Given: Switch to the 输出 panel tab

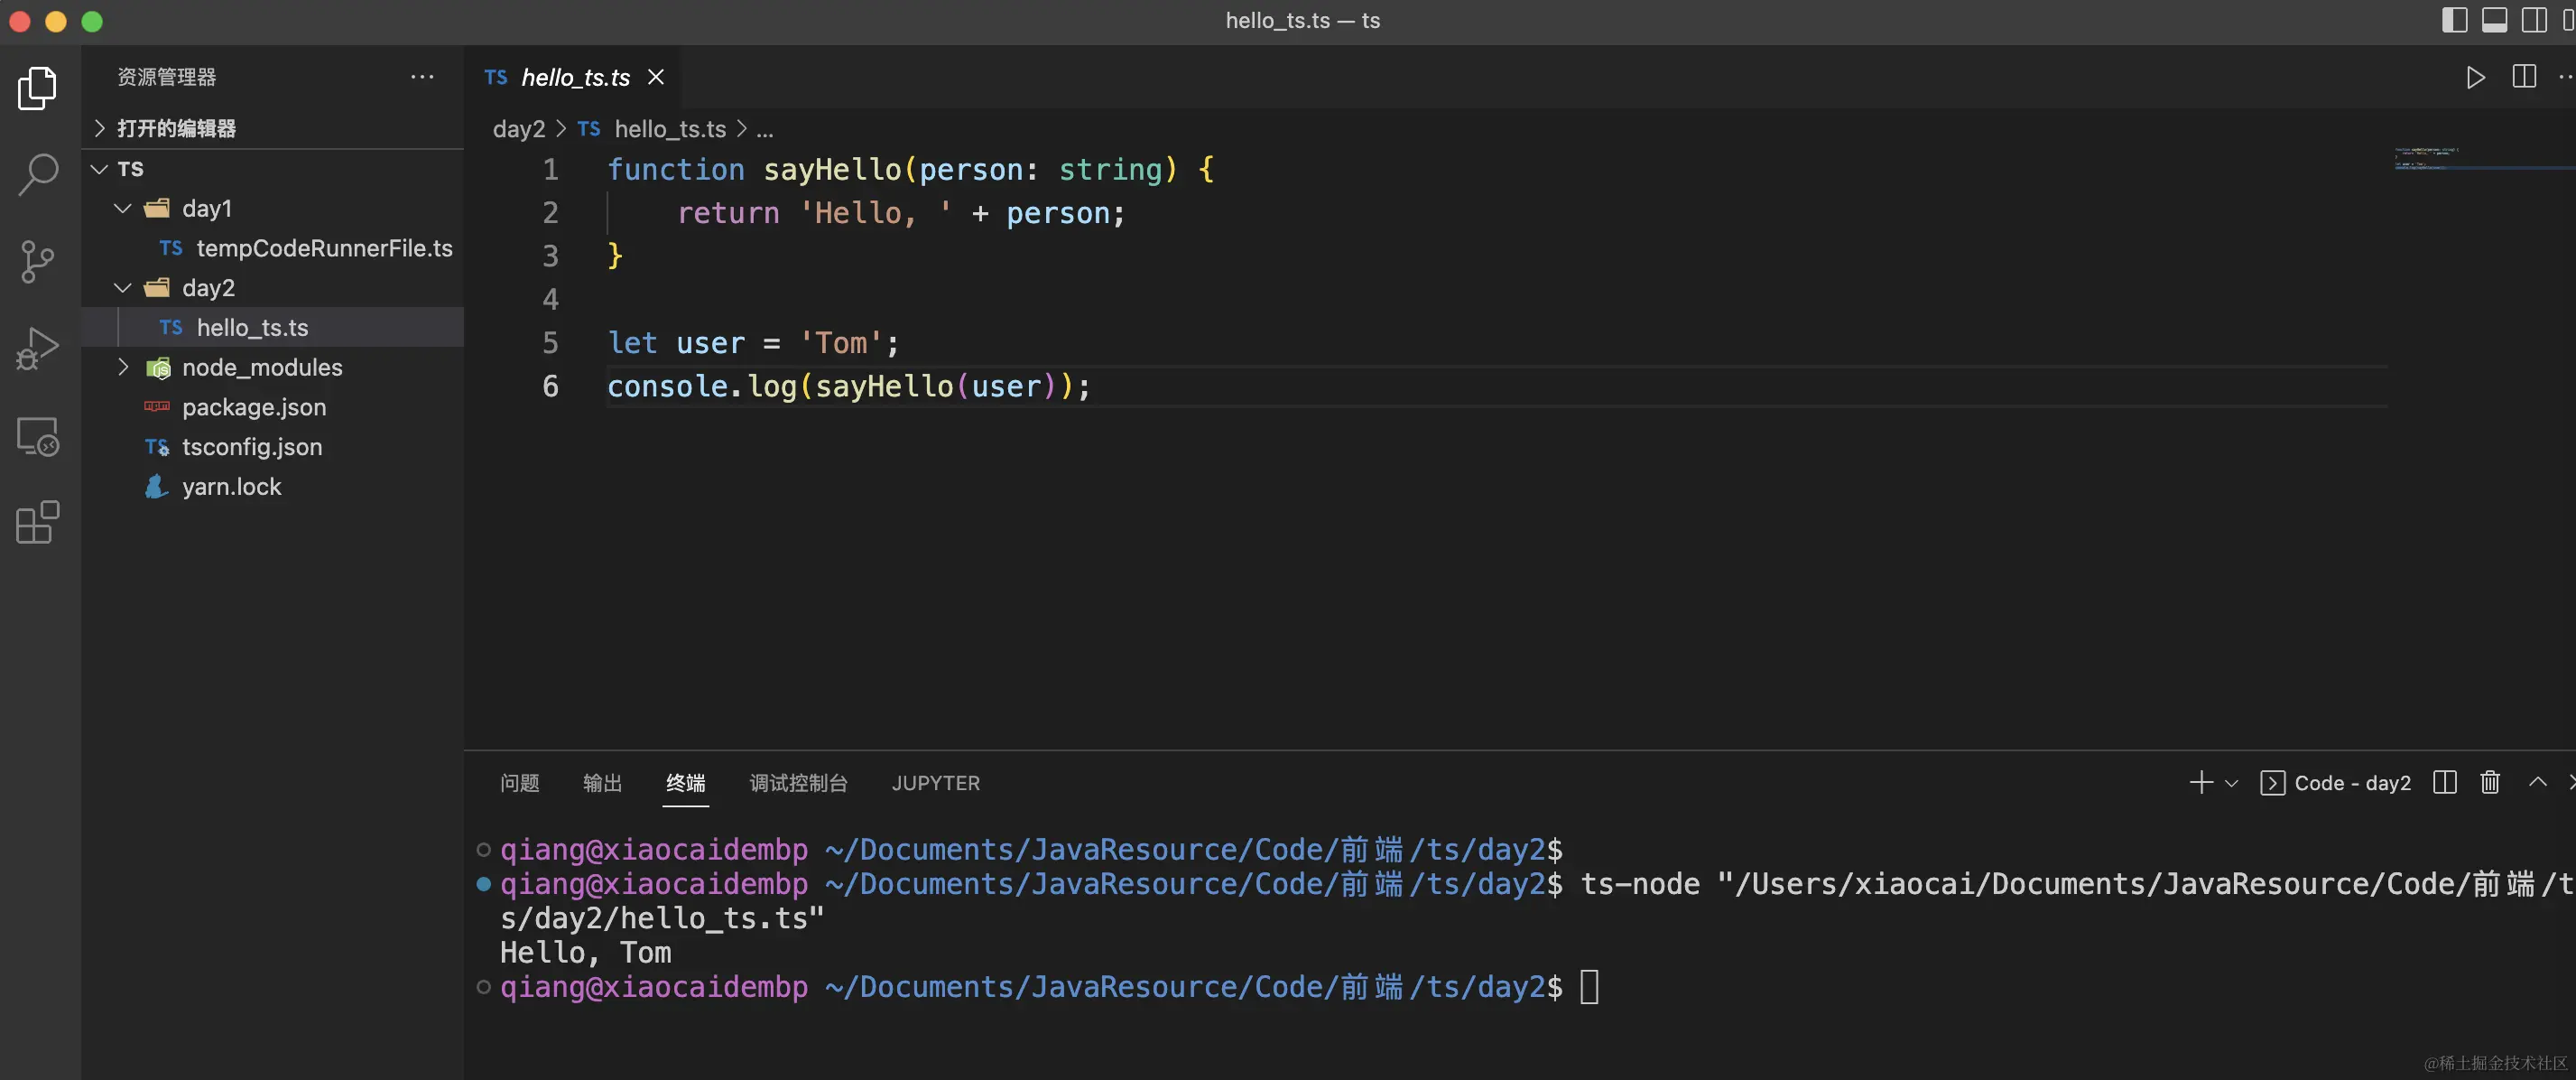Looking at the screenshot, I should pos(602,783).
